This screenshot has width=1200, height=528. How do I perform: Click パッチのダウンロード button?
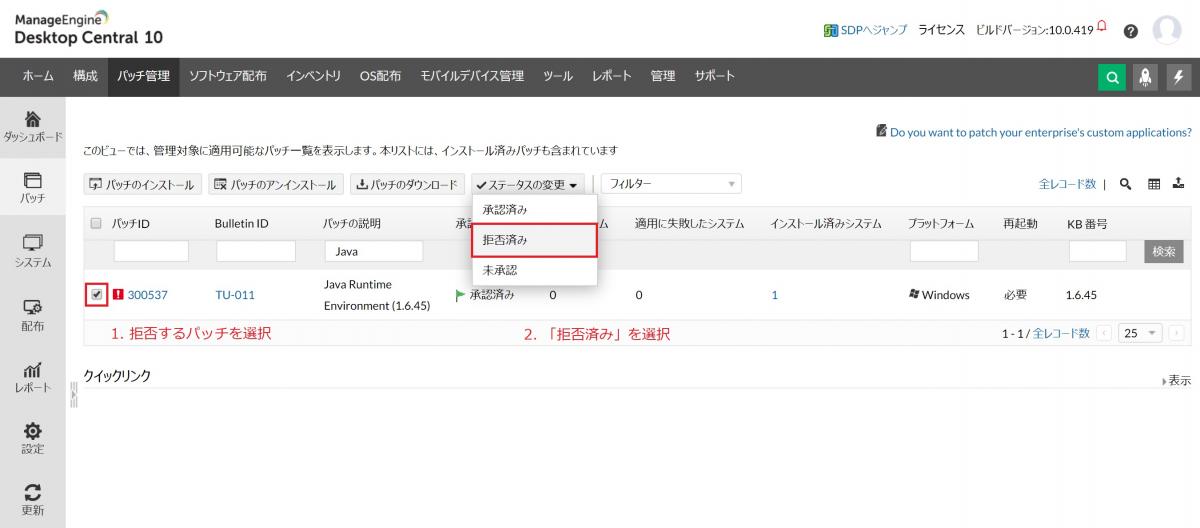click(x=406, y=185)
